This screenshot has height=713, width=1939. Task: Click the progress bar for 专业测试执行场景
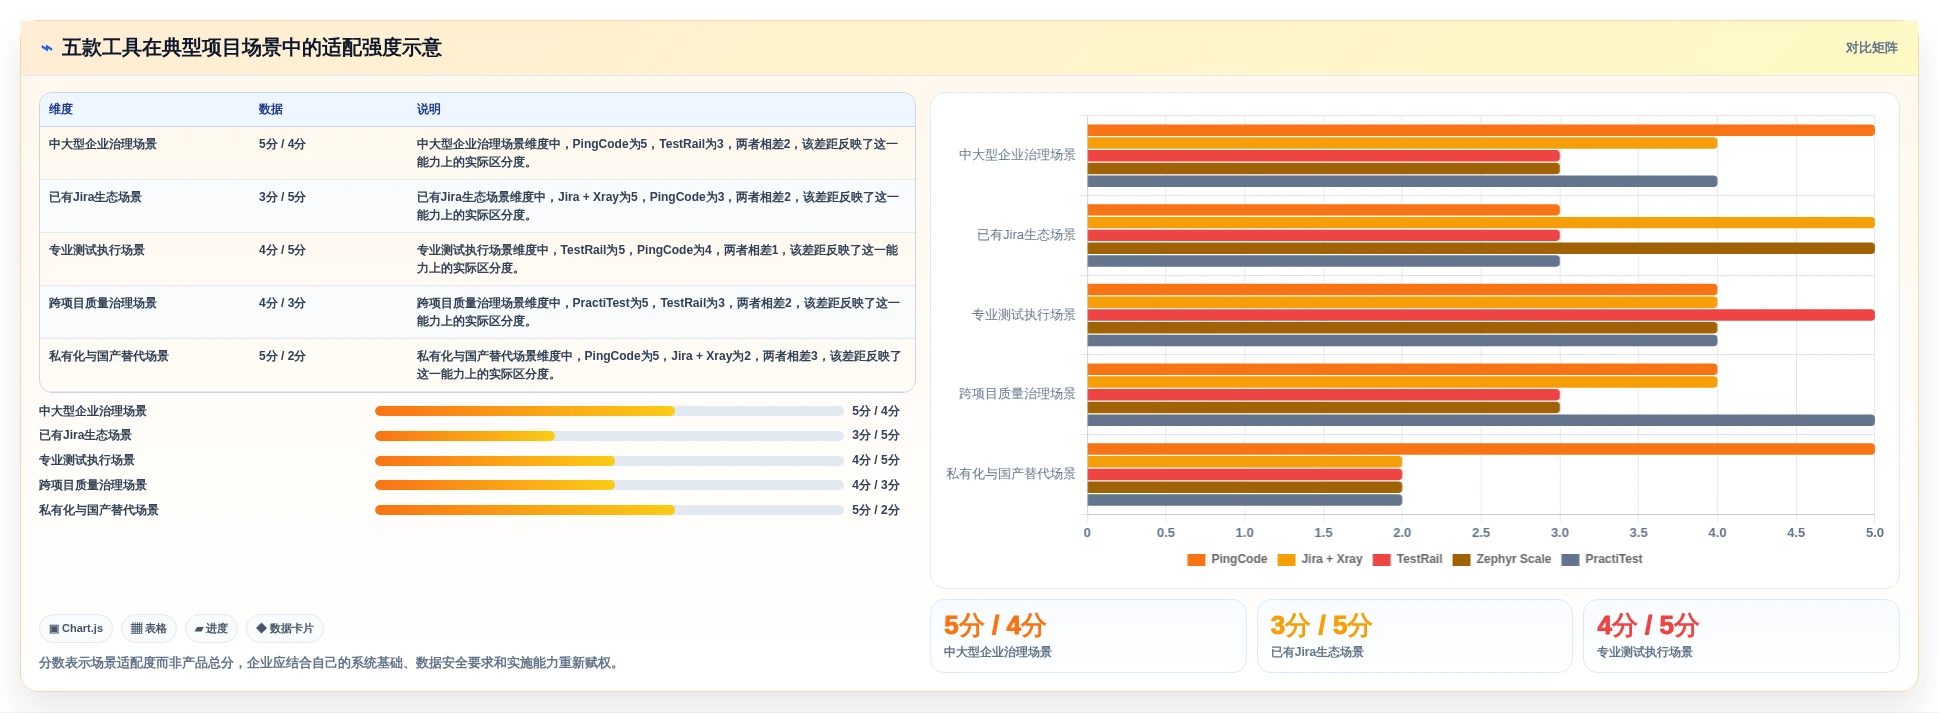point(609,461)
